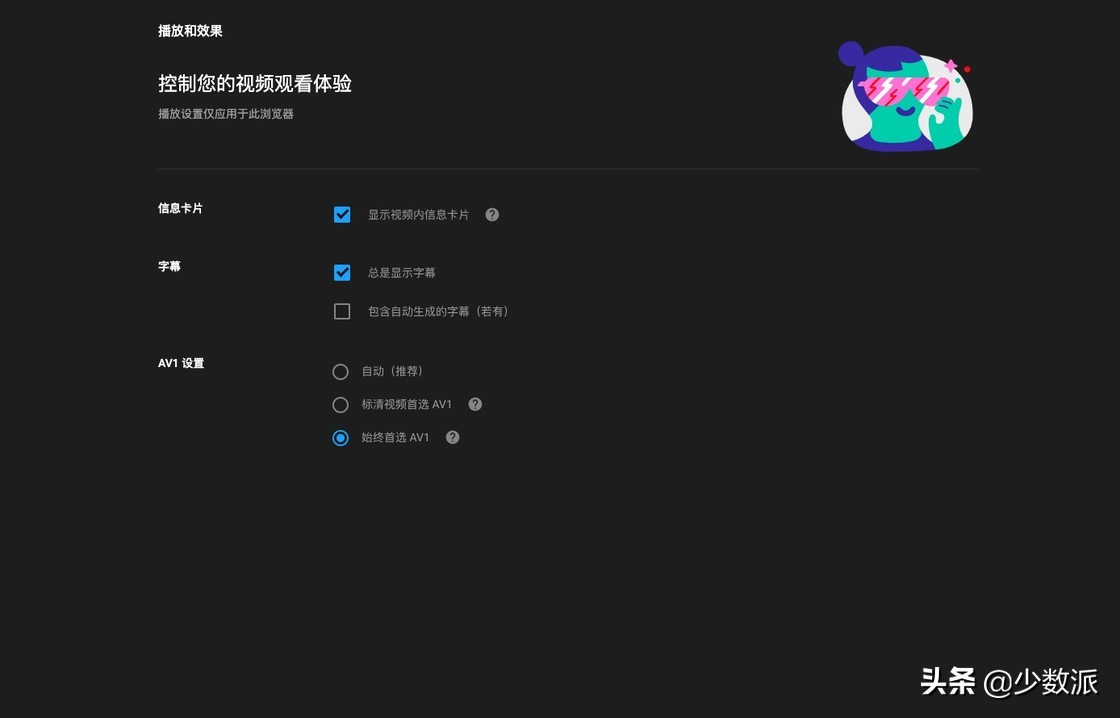Viewport: 1120px width, 718px height.
Task: Uncheck 显示视频内信息卡片
Action: coord(342,214)
